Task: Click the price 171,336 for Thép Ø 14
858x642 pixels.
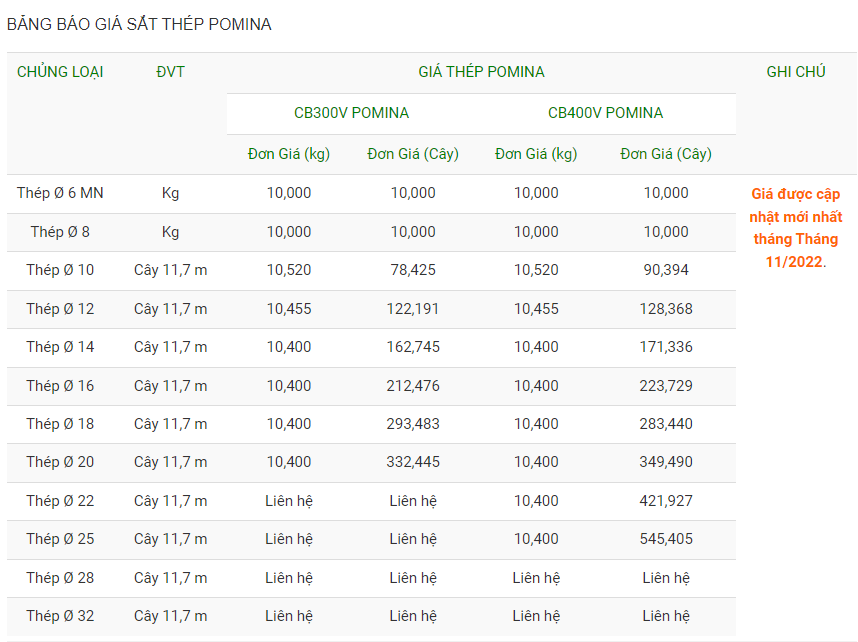Action: (666, 348)
